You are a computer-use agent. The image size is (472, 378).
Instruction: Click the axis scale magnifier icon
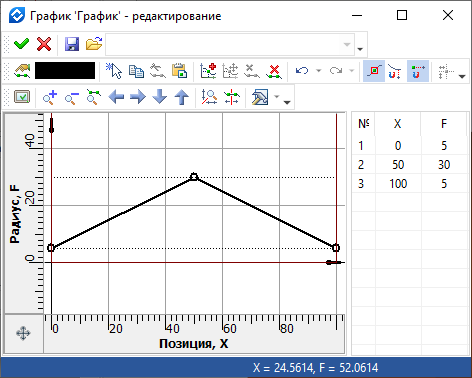(209, 97)
